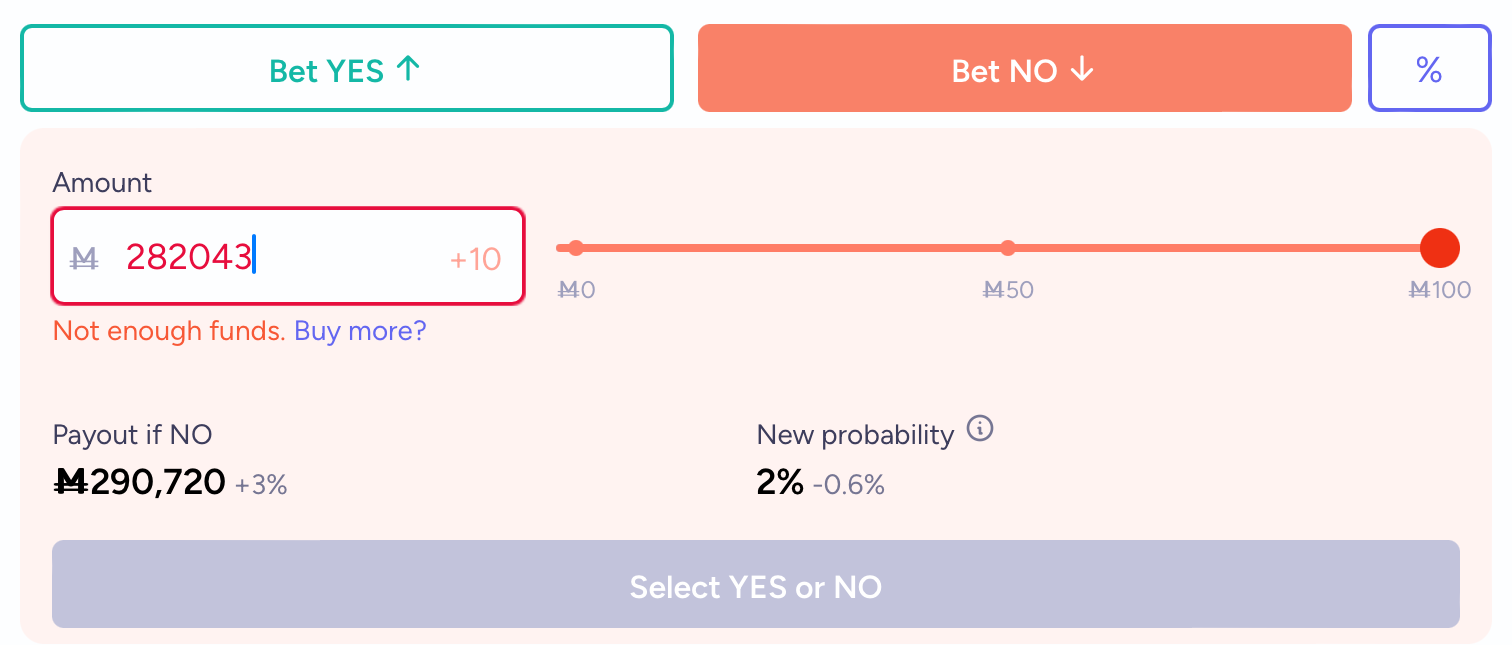
Task: Click the Not enough funds warning text
Action: (169, 331)
